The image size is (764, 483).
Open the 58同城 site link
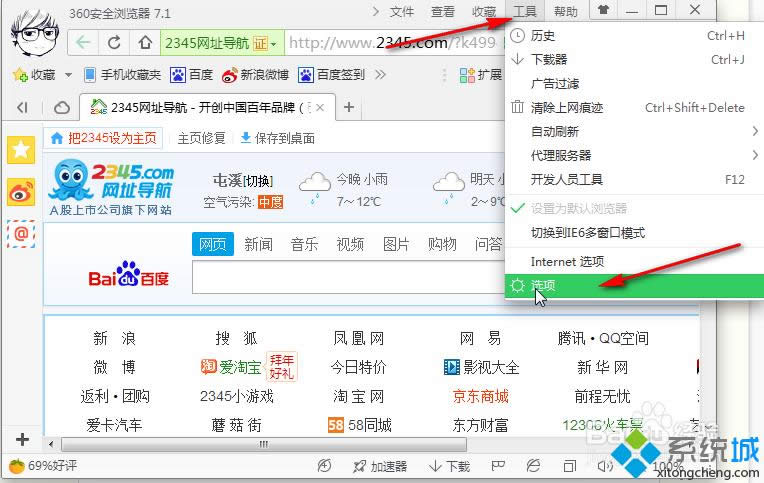[x=360, y=425]
